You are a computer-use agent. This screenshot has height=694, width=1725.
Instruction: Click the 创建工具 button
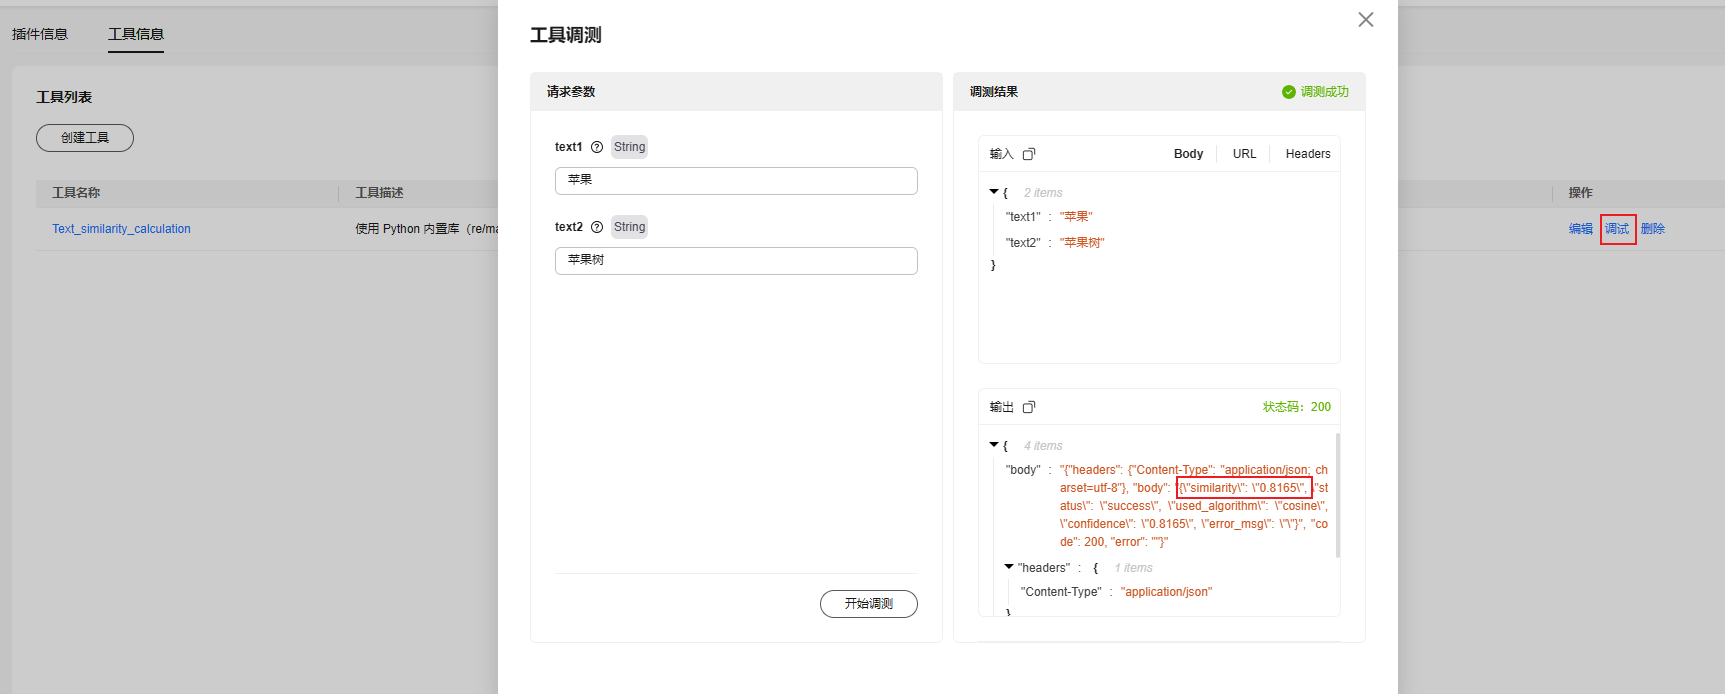pos(85,138)
